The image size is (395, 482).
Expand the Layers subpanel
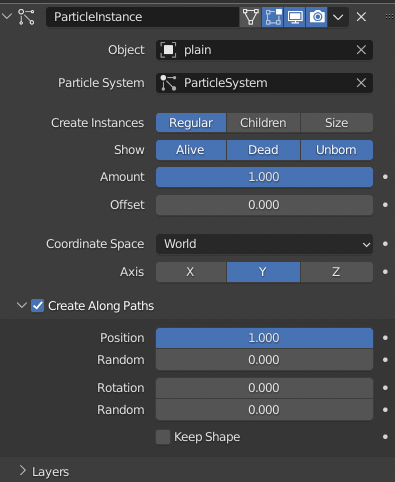22,471
